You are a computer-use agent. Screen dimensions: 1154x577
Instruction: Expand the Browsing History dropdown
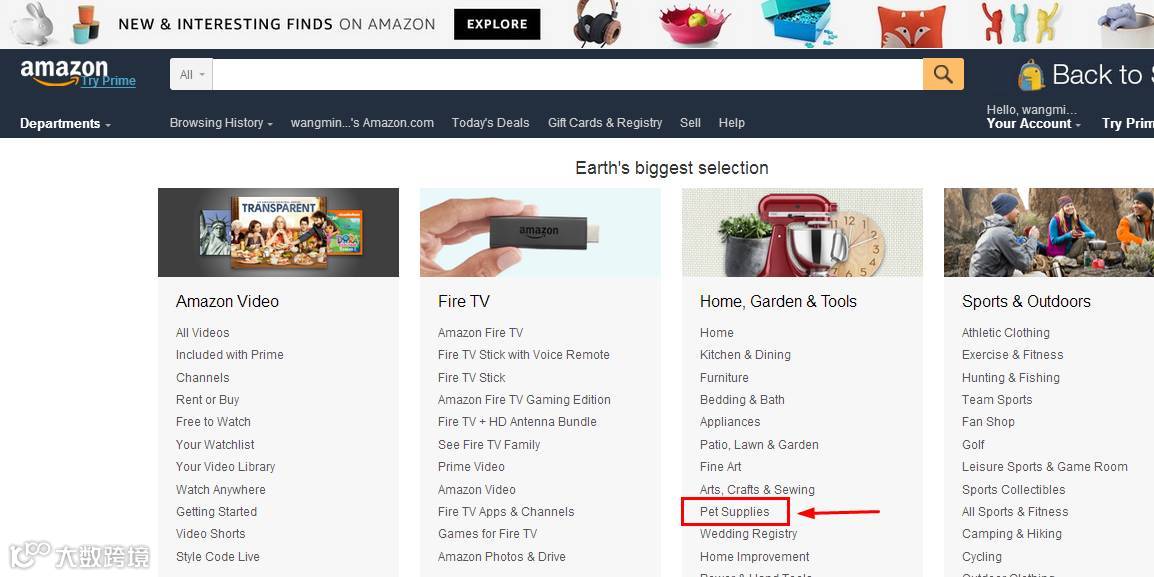[x=221, y=123]
